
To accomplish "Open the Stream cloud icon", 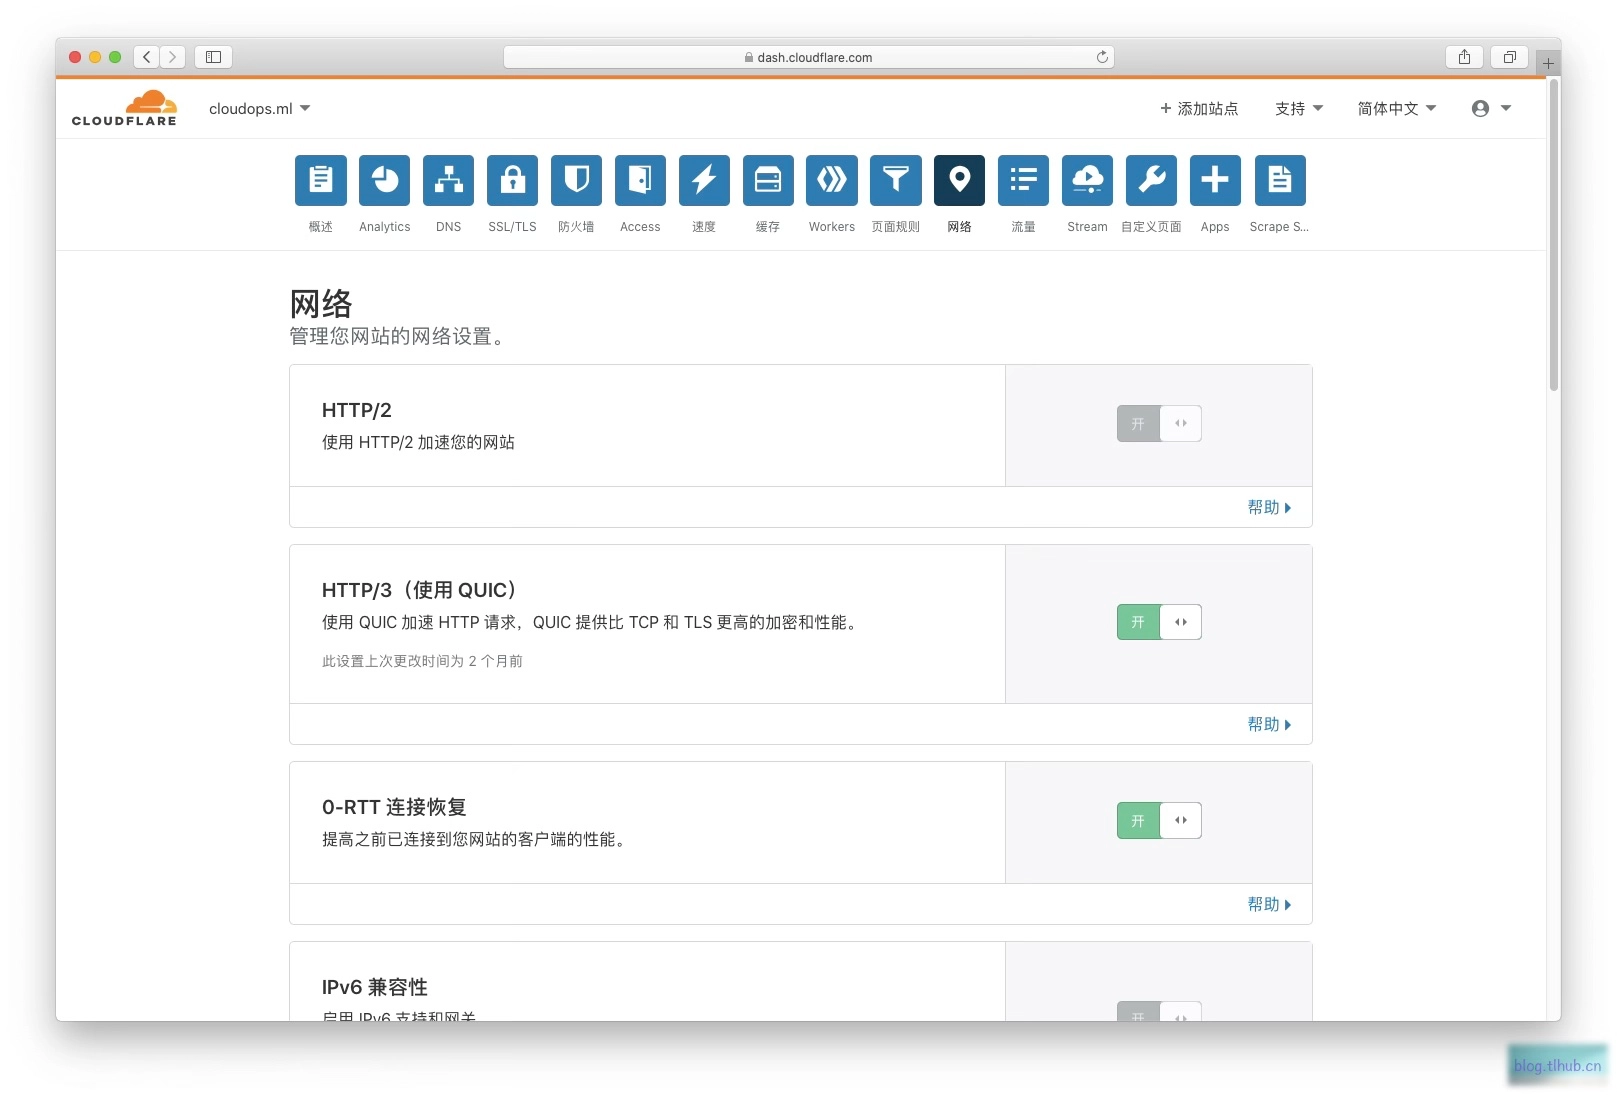I will click(1087, 180).
